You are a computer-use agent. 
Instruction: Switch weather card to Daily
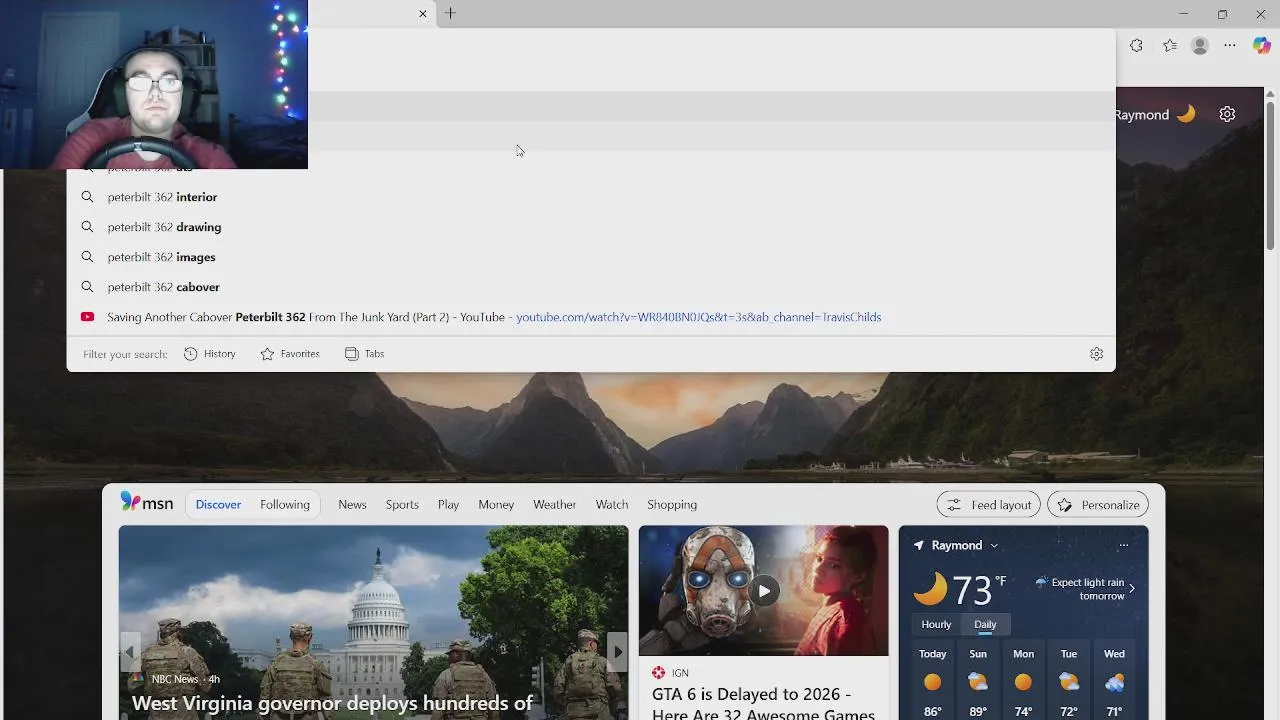(985, 625)
